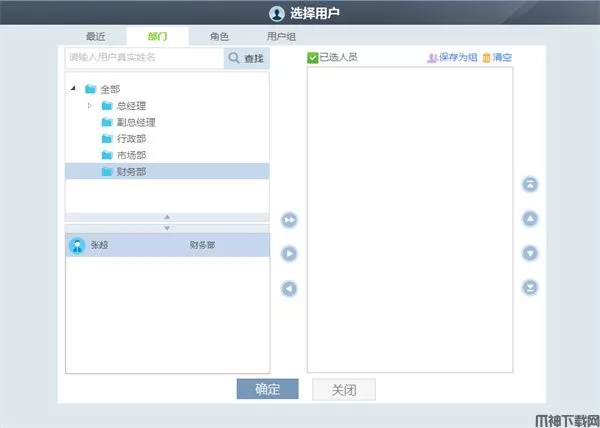The width and height of the screenshot is (600, 428).
Task: Select the 总经理 department row
Action: coord(167,106)
